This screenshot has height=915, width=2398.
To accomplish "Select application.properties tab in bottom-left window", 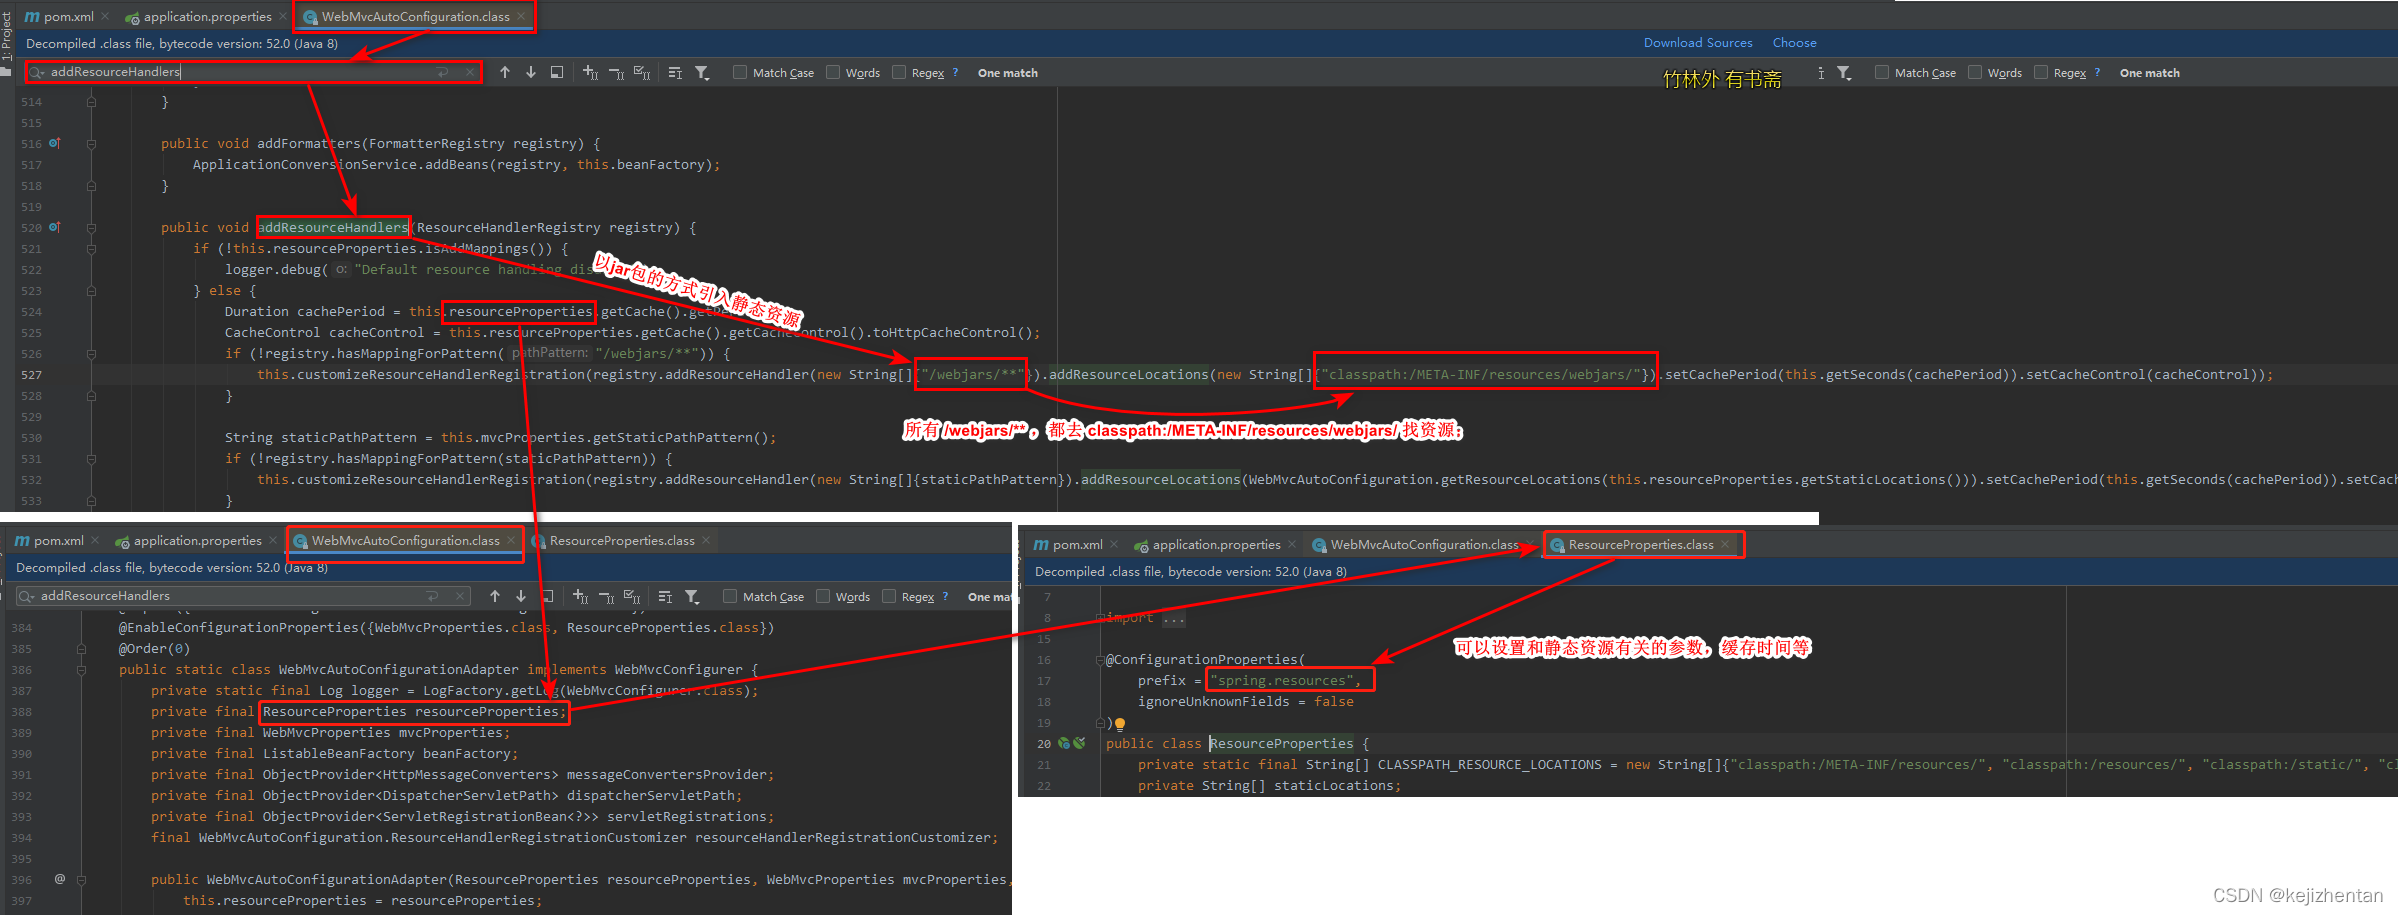I will point(188,540).
